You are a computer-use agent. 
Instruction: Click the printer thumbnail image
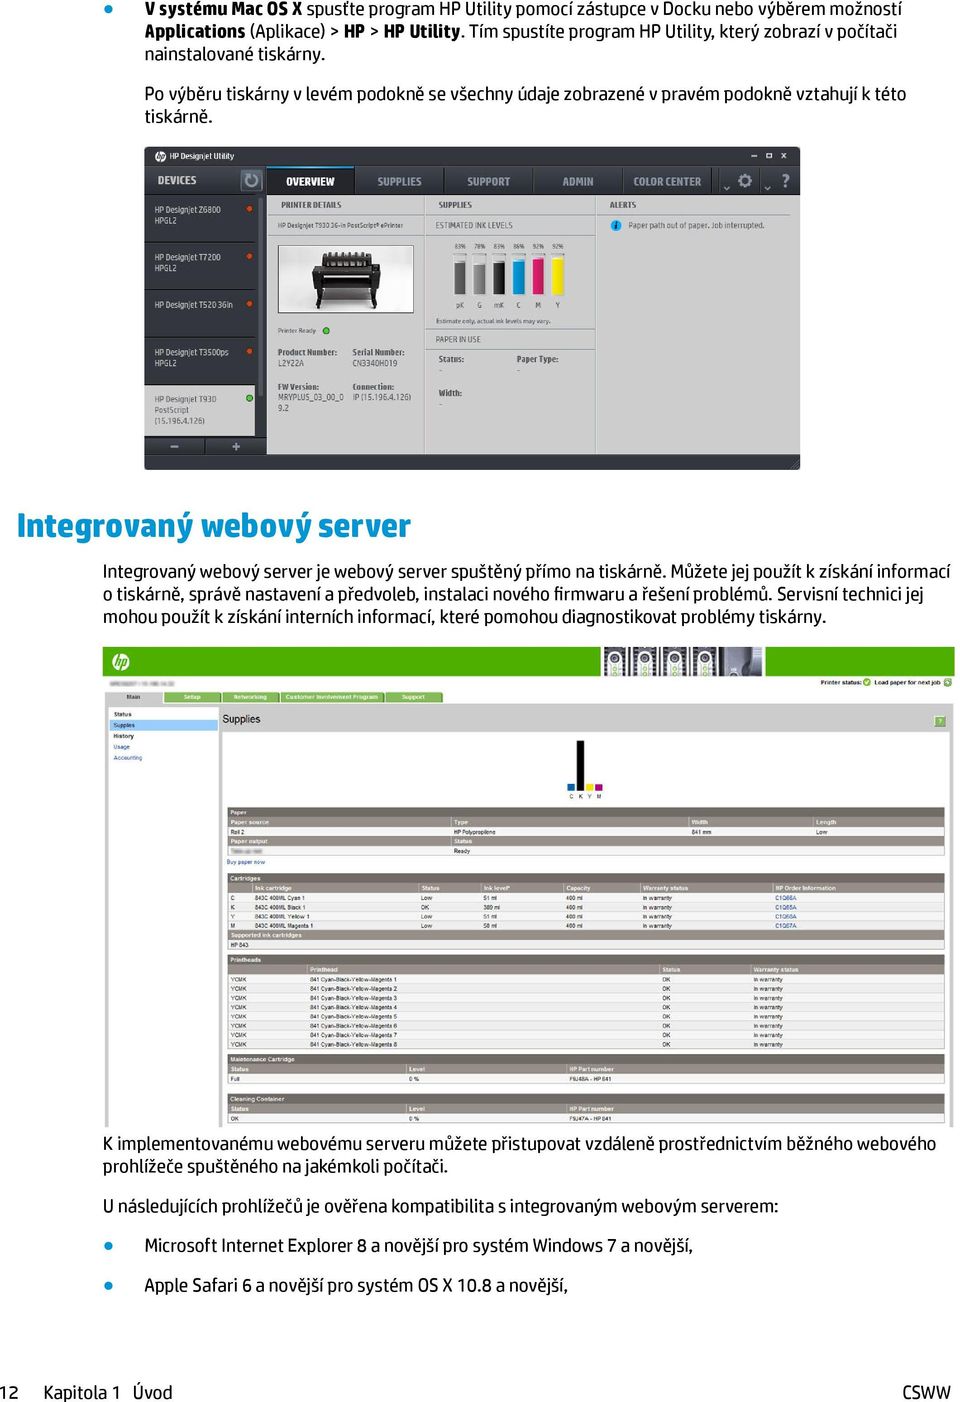(x=346, y=279)
